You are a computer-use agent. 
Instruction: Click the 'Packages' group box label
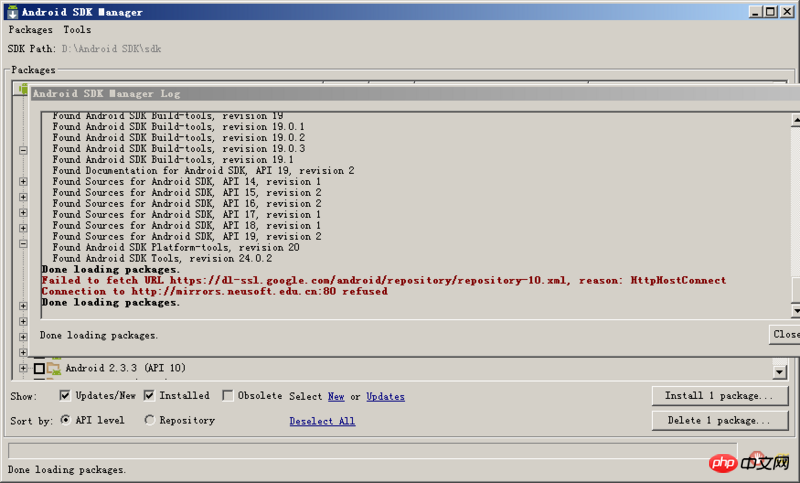33,70
